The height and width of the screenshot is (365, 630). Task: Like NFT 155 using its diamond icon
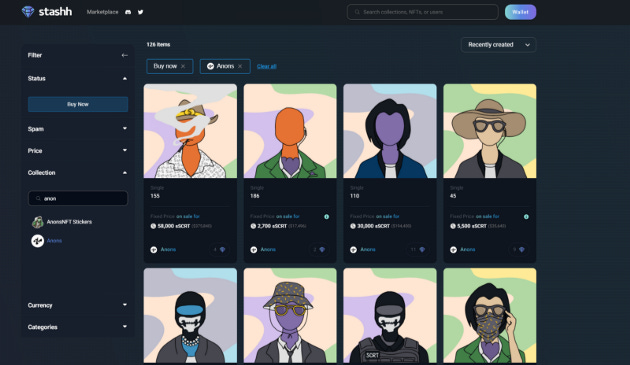point(223,250)
